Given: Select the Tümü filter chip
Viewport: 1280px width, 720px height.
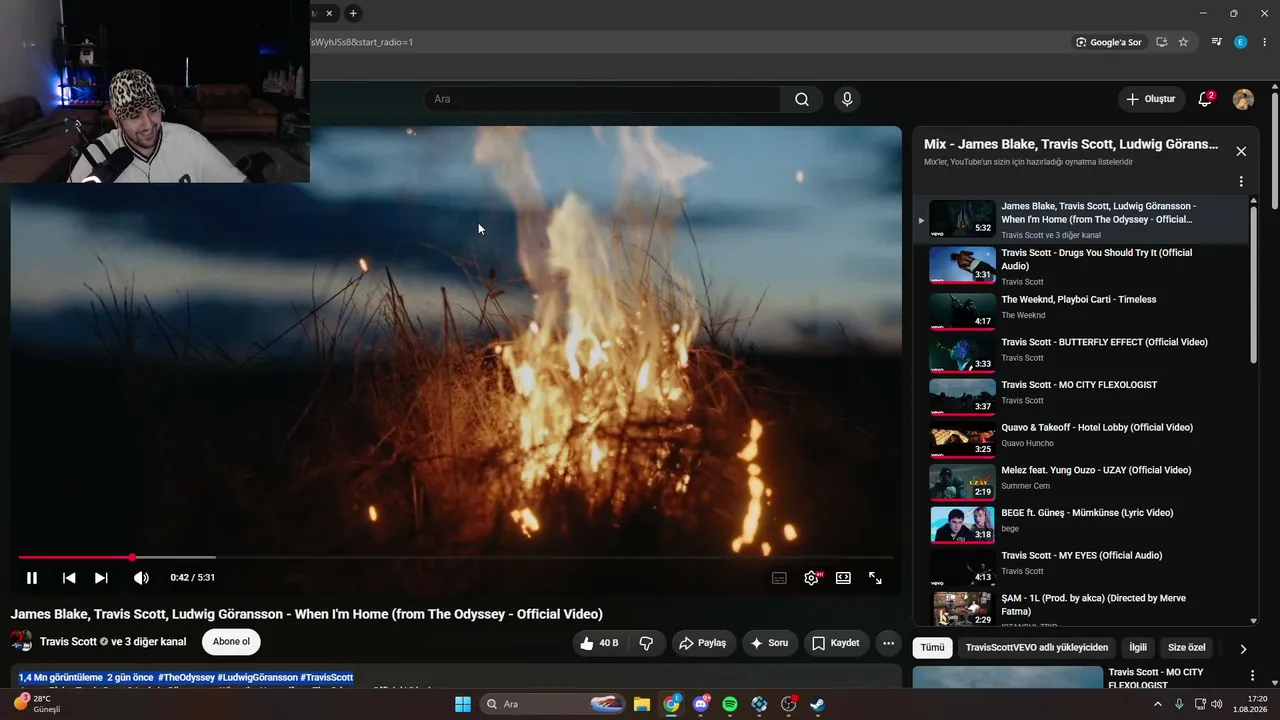Looking at the screenshot, I should tap(932, 648).
